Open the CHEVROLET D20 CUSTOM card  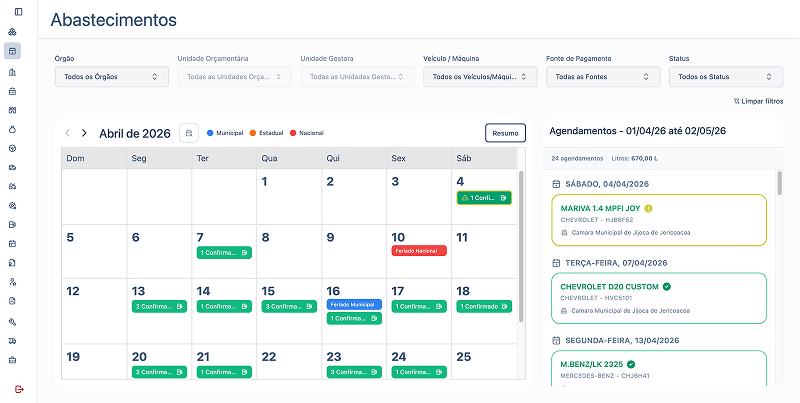(x=659, y=298)
